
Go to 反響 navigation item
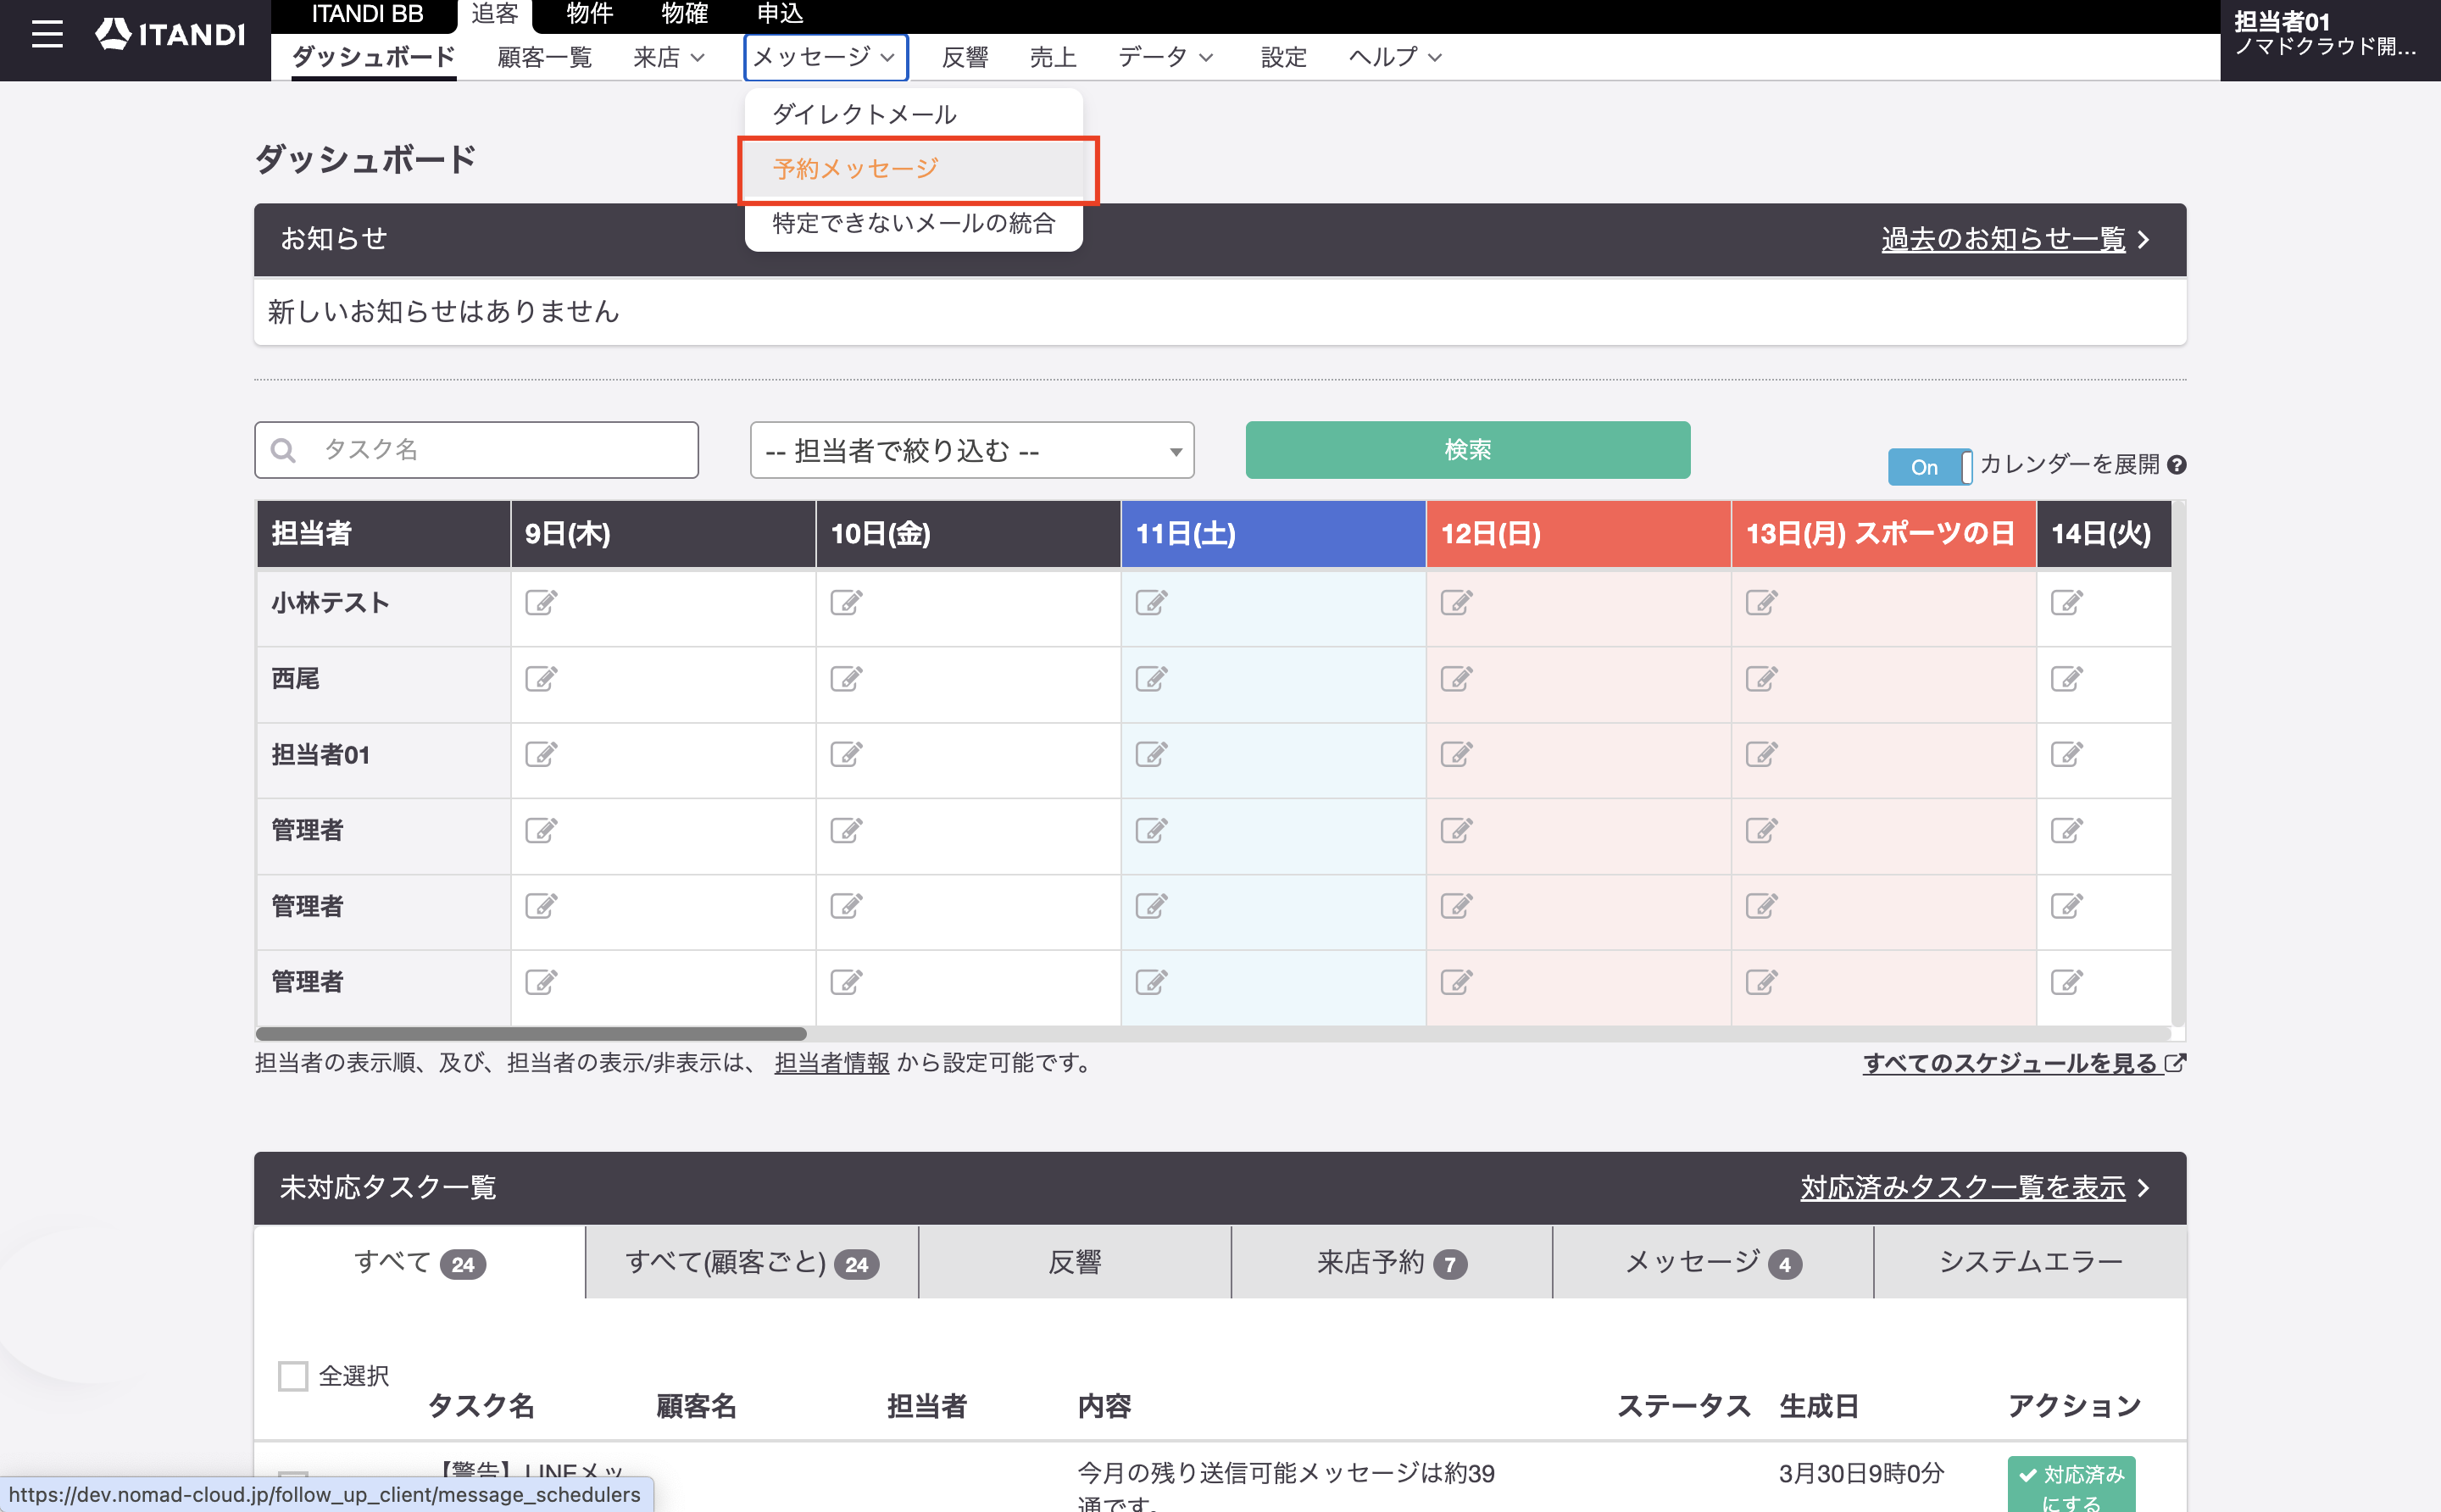[965, 57]
